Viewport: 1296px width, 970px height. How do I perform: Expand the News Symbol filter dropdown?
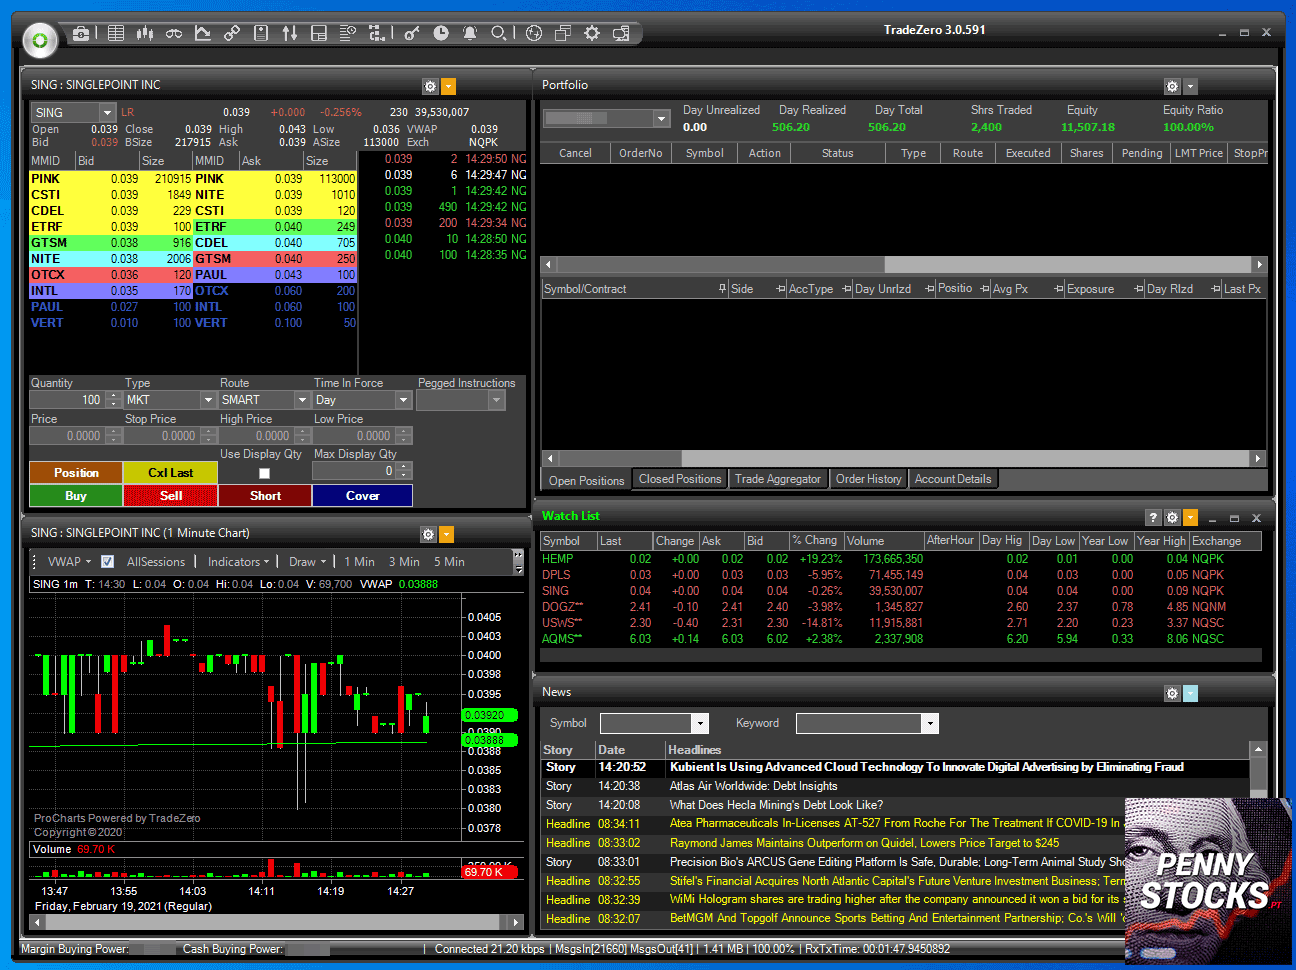[700, 723]
